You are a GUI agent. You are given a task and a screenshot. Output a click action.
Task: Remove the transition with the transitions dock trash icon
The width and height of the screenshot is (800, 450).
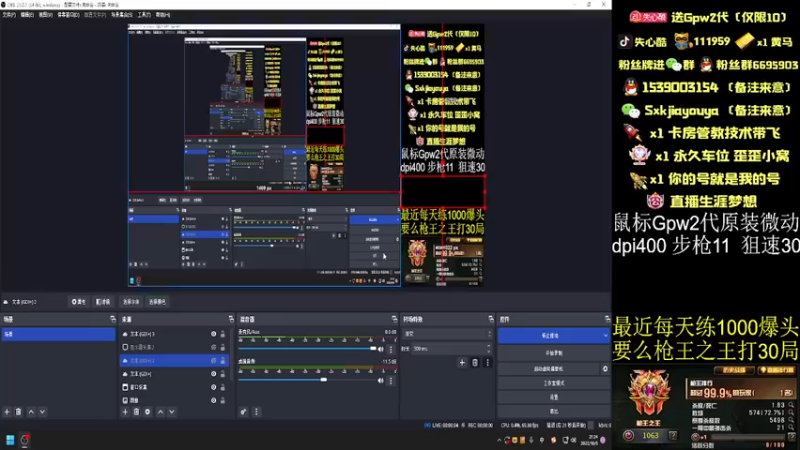(x=475, y=363)
